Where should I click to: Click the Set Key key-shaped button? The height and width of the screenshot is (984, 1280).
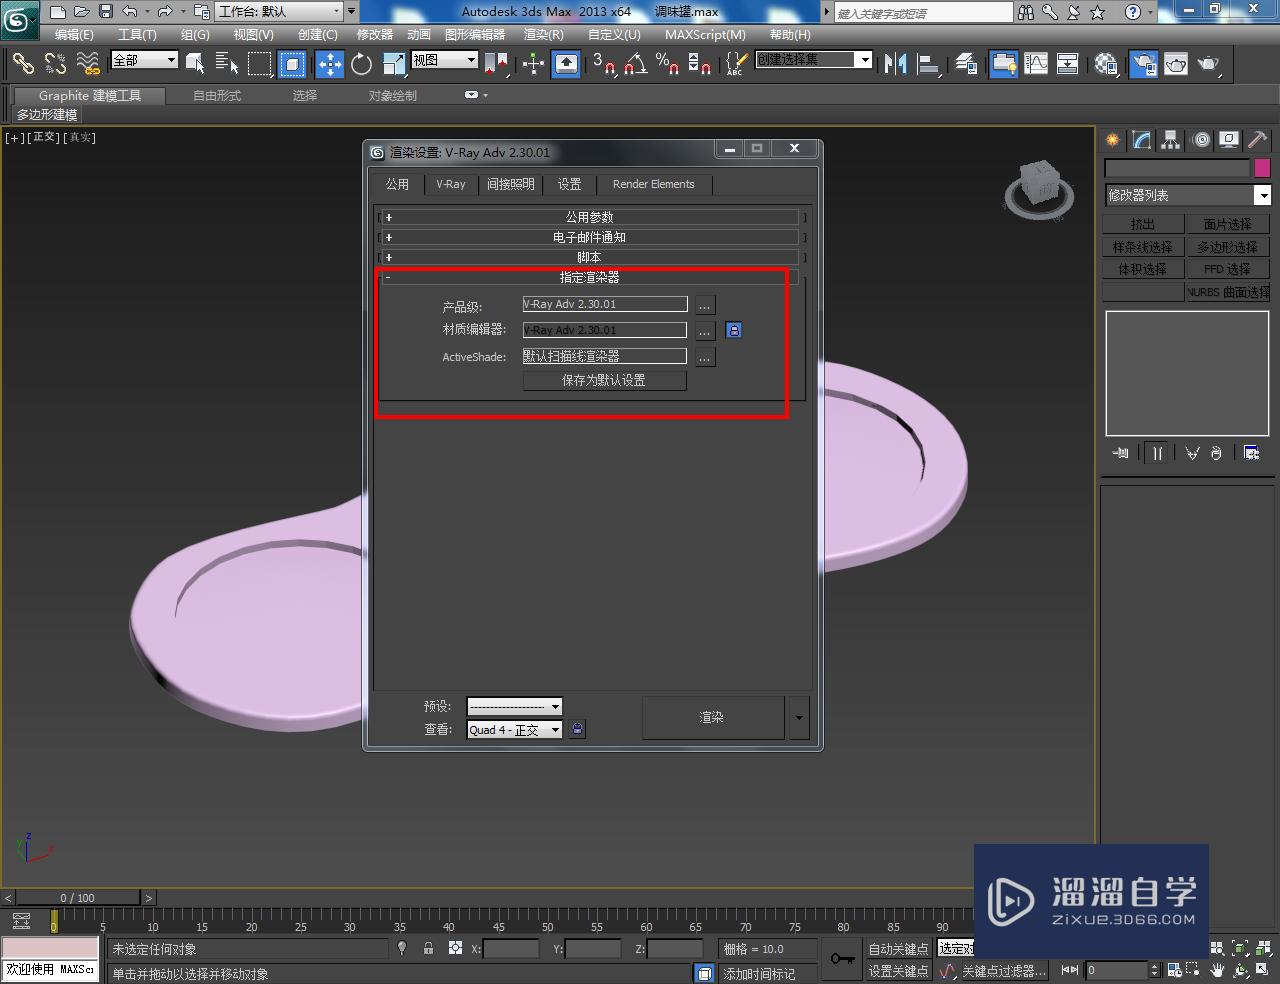[x=842, y=959]
